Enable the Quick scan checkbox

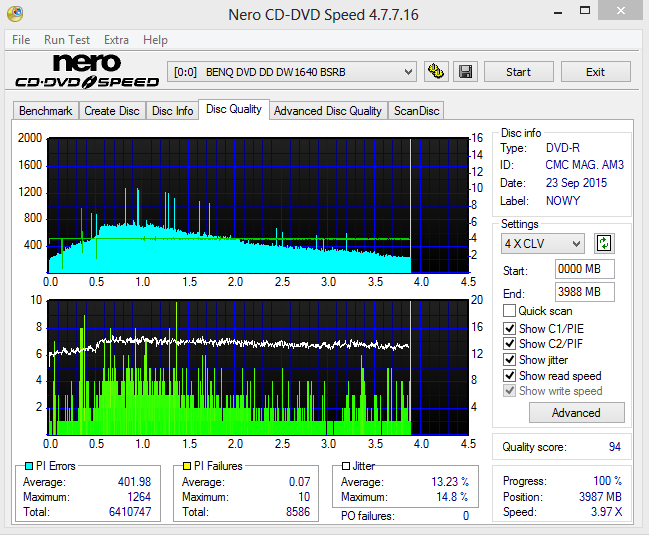click(x=509, y=310)
